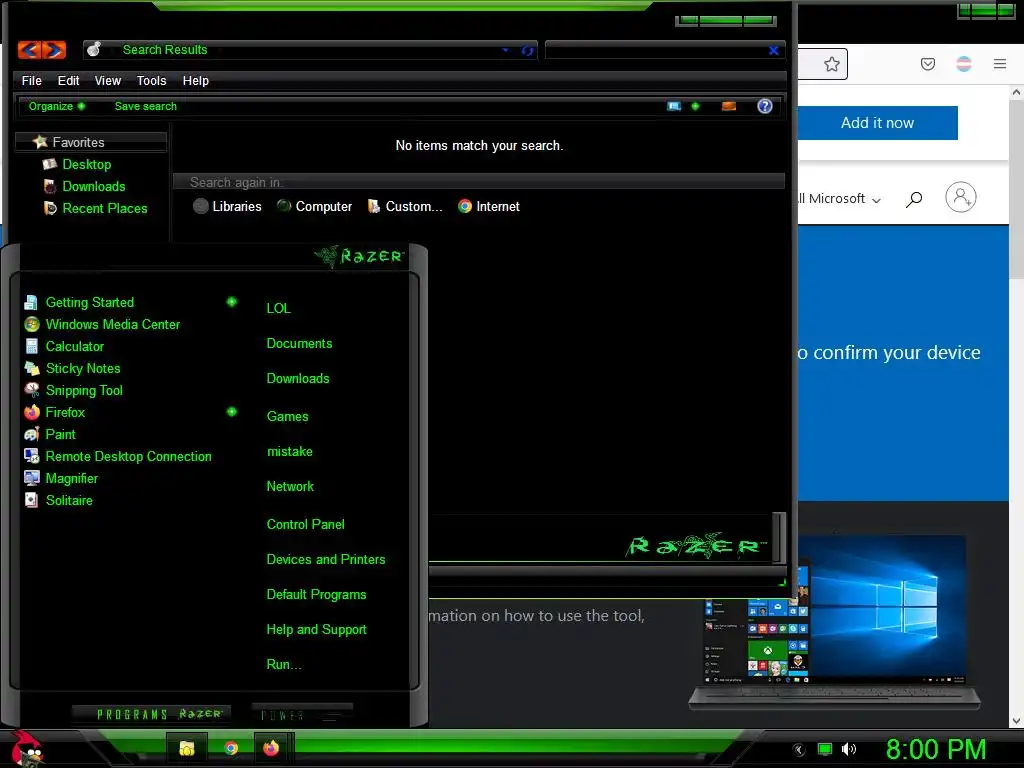Click the Power button in Start menu
The width and height of the screenshot is (1024, 768).
[x=302, y=714]
